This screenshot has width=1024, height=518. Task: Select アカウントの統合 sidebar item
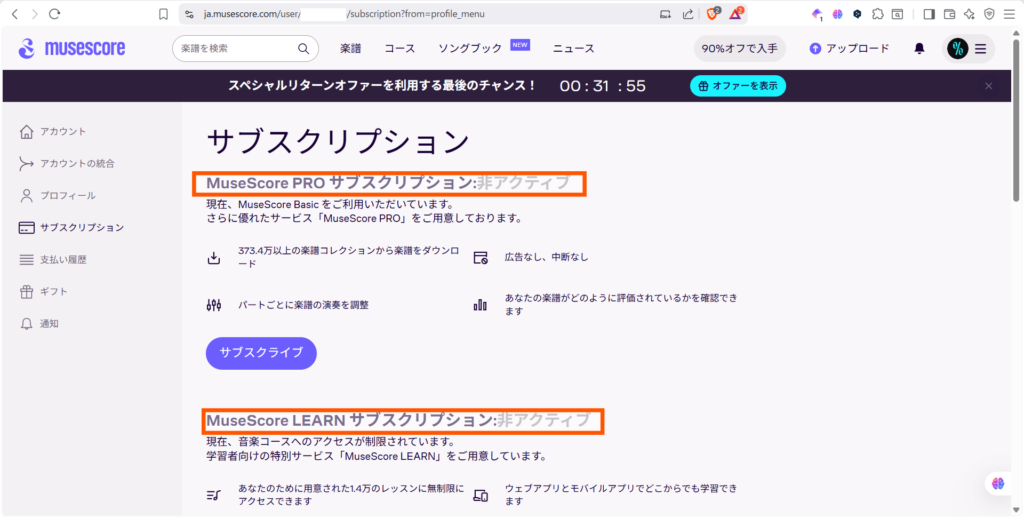[x=76, y=163]
